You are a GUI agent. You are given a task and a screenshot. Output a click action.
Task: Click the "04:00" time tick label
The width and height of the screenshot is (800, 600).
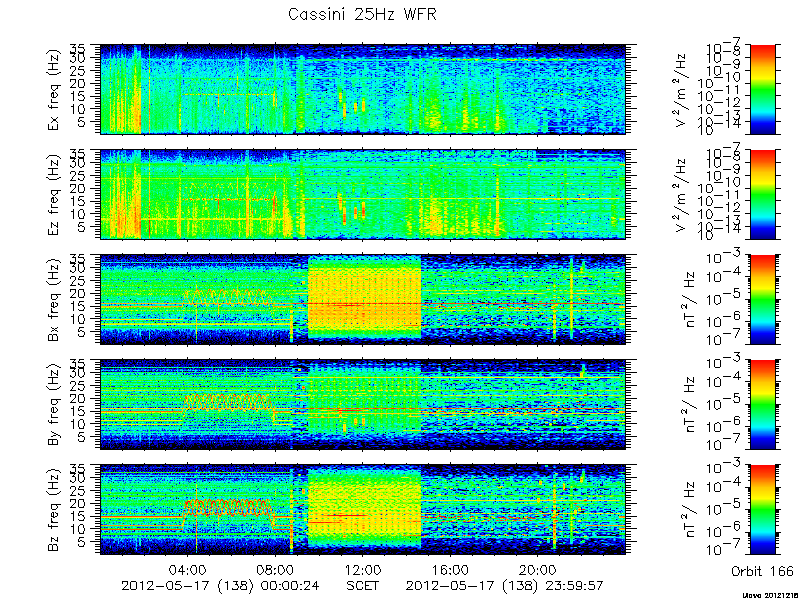(x=188, y=569)
